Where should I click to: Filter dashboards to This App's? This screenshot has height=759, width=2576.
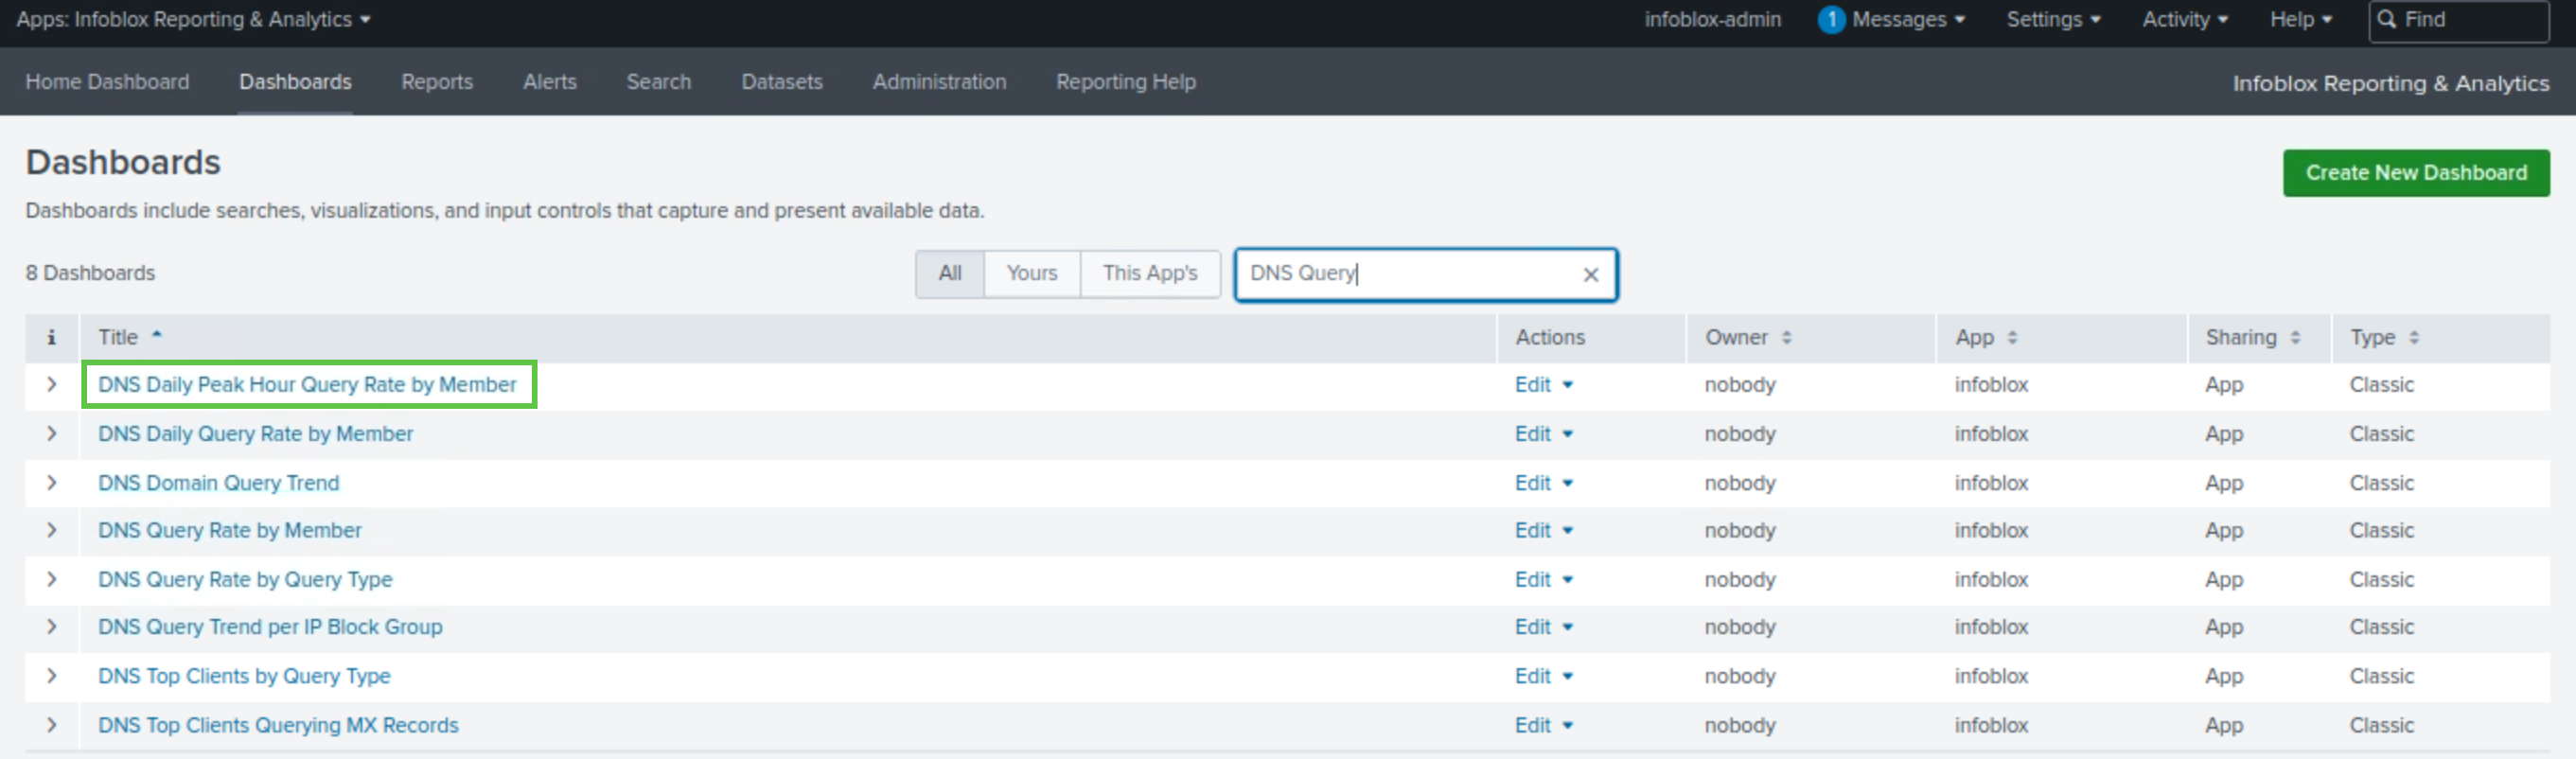tap(1149, 274)
